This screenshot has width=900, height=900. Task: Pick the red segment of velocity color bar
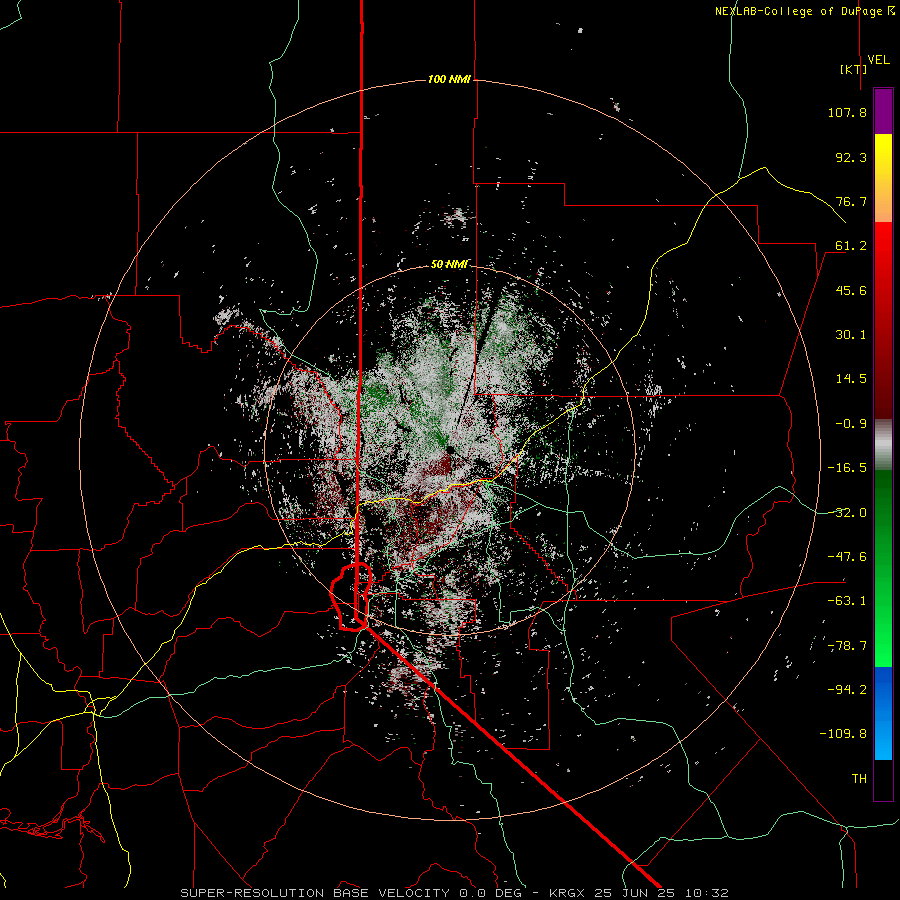(883, 320)
